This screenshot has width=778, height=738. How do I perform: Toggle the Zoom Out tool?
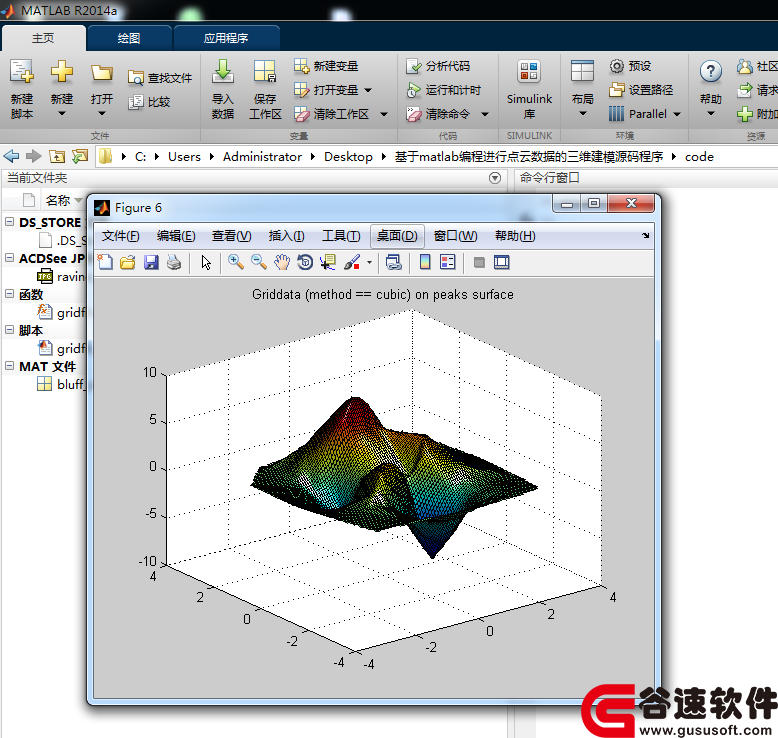259,262
